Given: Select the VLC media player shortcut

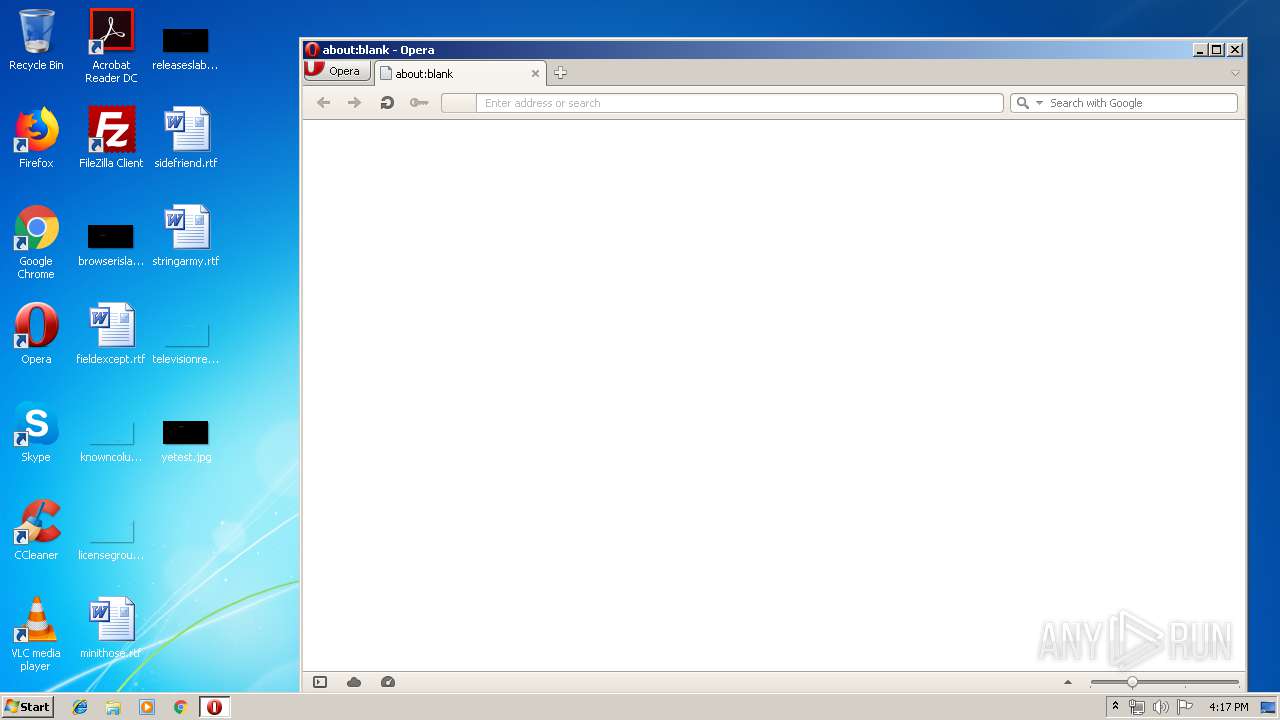Looking at the screenshot, I should 36,634.
